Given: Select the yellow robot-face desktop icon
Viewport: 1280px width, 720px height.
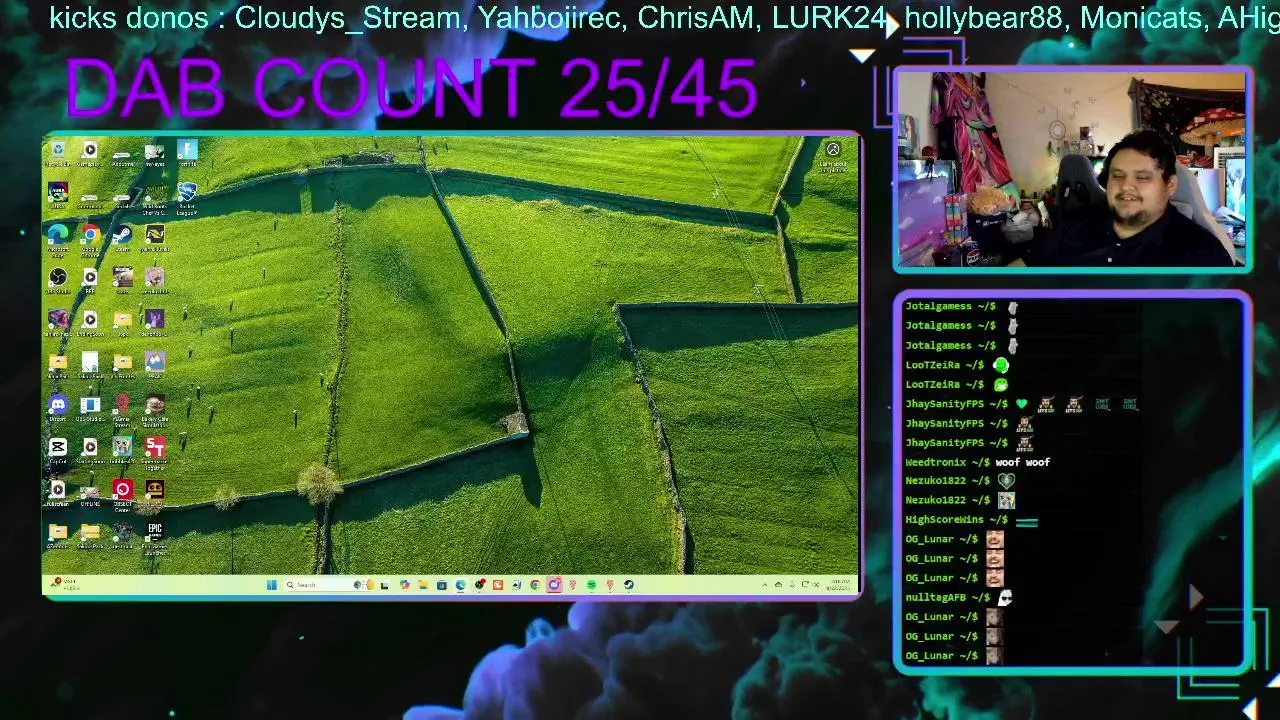Looking at the screenshot, I should tap(154, 490).
